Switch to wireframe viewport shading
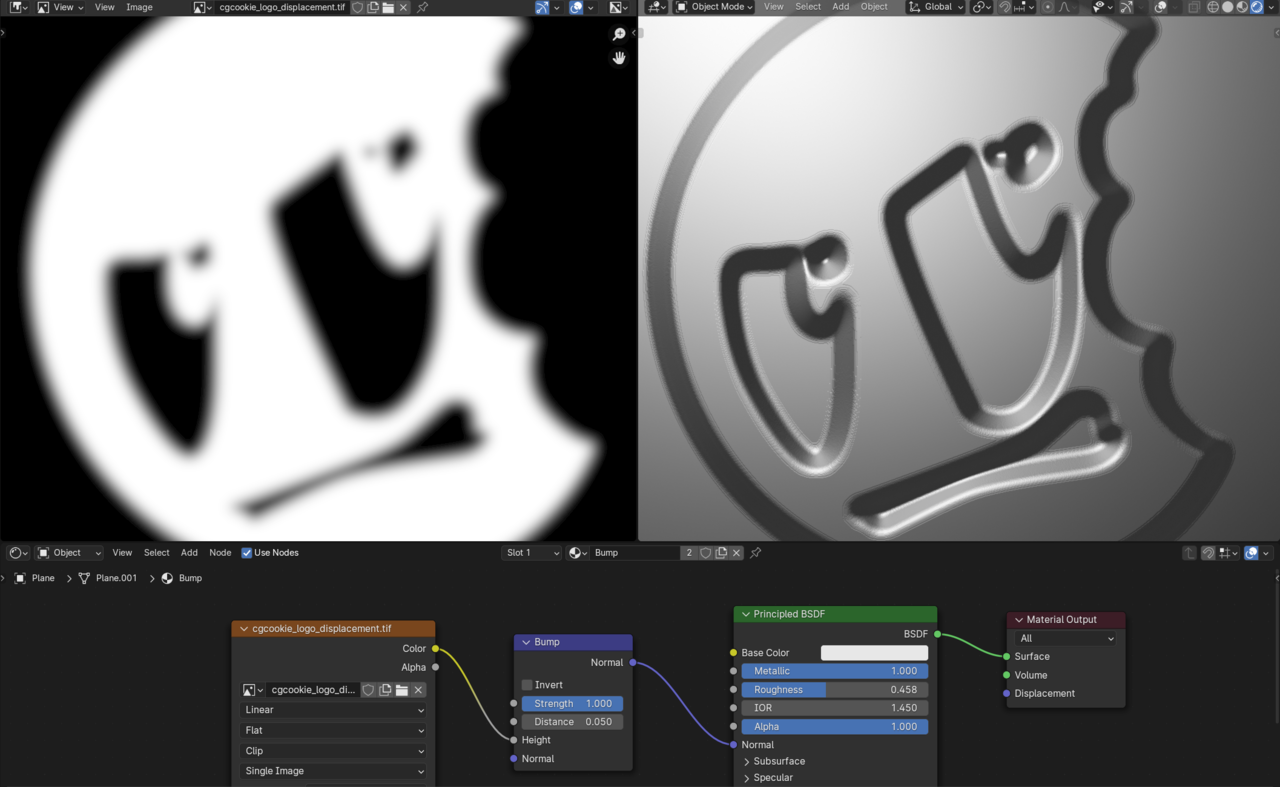This screenshot has height=787, width=1280. pos(1213,7)
